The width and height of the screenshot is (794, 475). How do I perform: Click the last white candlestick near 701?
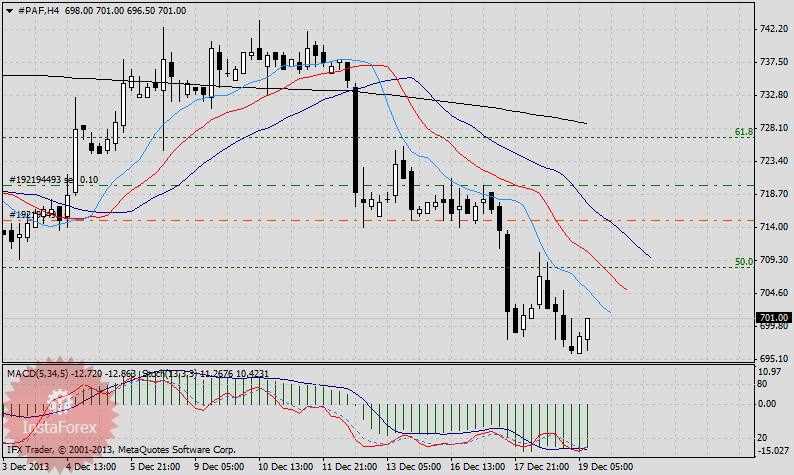(x=588, y=330)
